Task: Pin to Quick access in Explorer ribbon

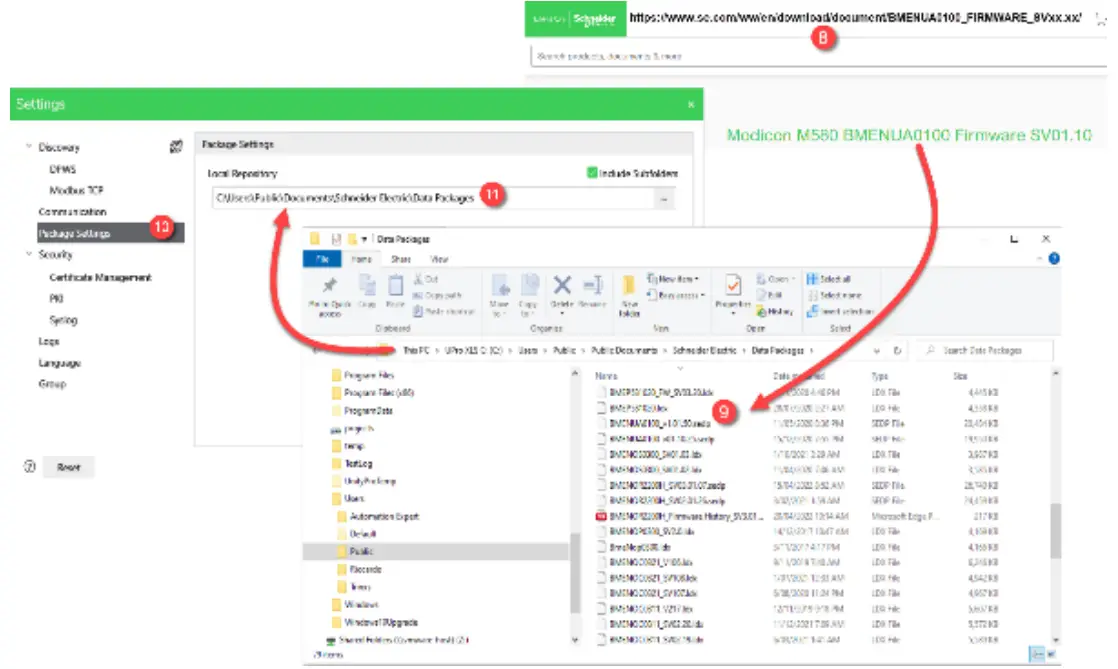Action: (329, 296)
